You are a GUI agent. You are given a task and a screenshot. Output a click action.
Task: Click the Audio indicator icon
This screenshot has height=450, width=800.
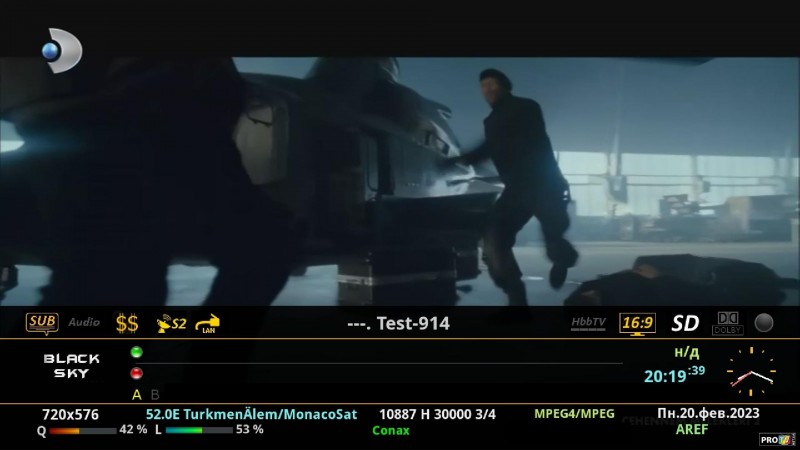[84, 323]
